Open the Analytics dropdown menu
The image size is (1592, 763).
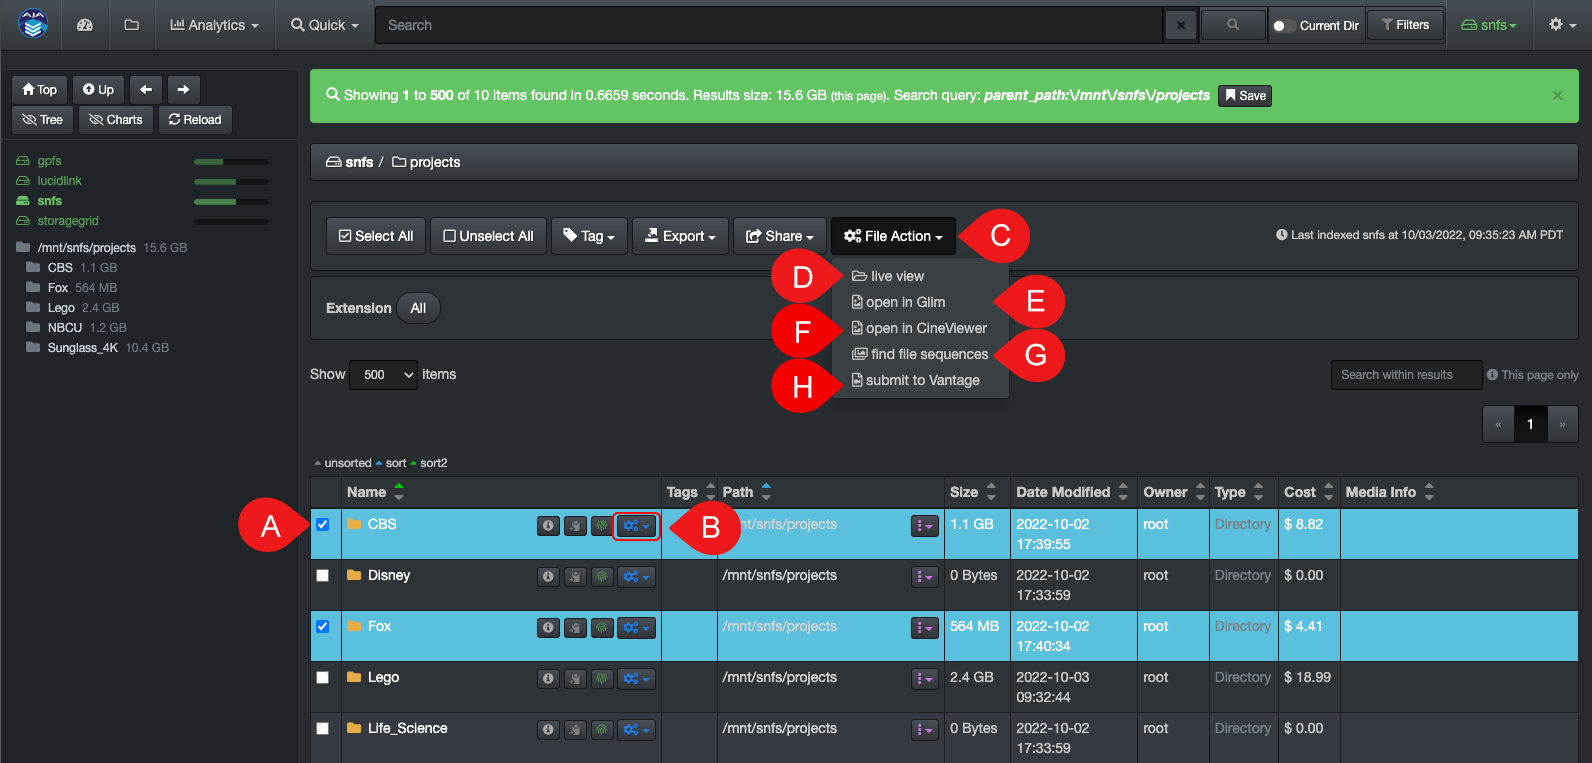(x=214, y=25)
